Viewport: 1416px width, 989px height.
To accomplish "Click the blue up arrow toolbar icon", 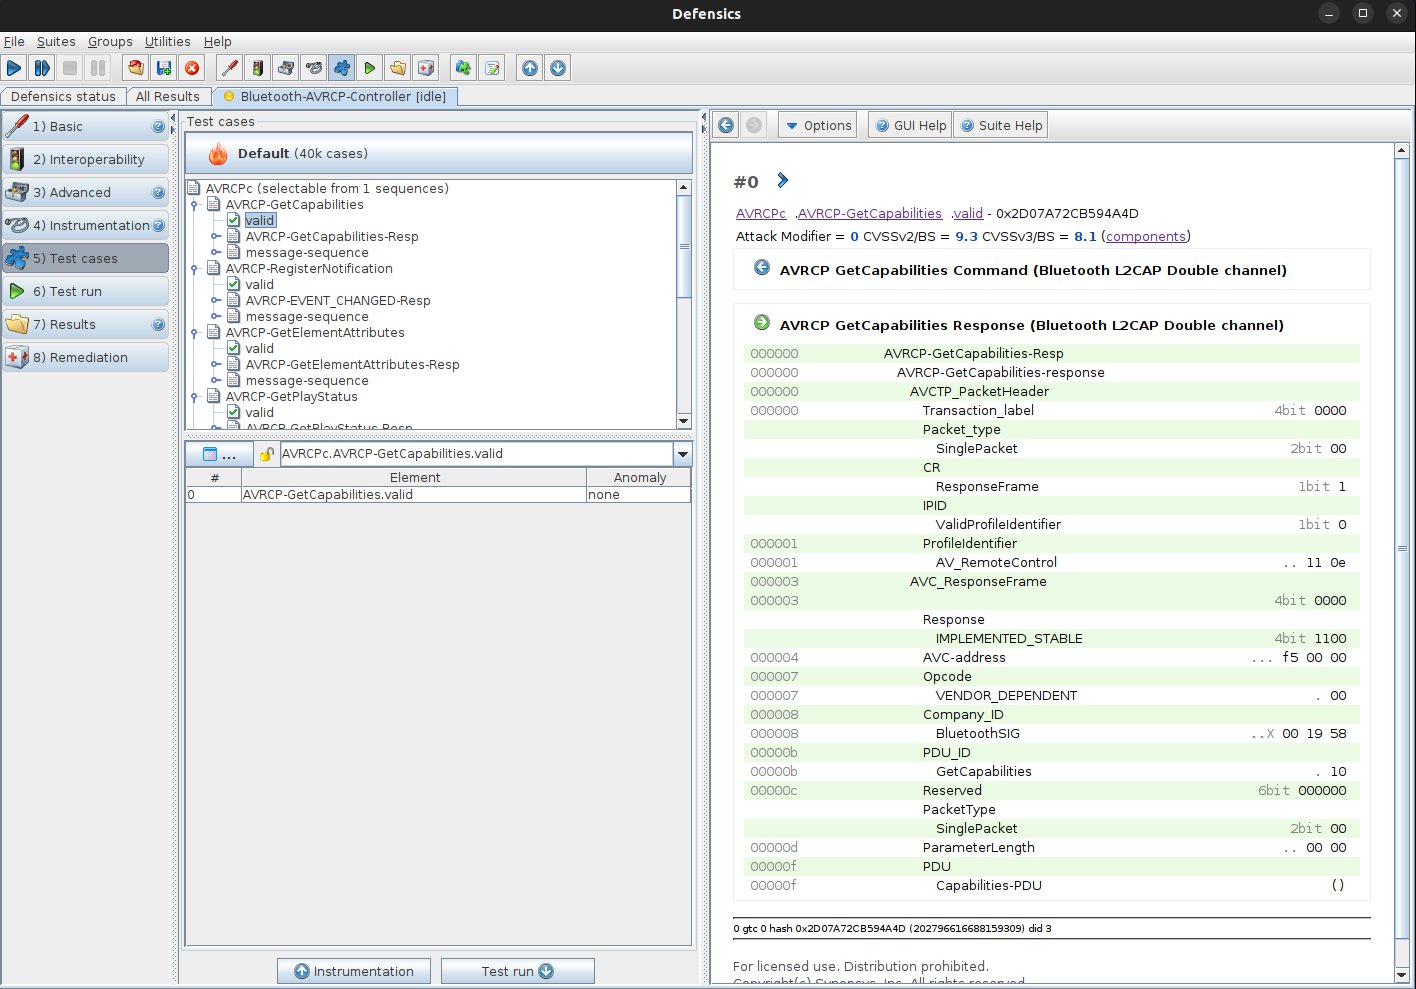I will [530, 68].
